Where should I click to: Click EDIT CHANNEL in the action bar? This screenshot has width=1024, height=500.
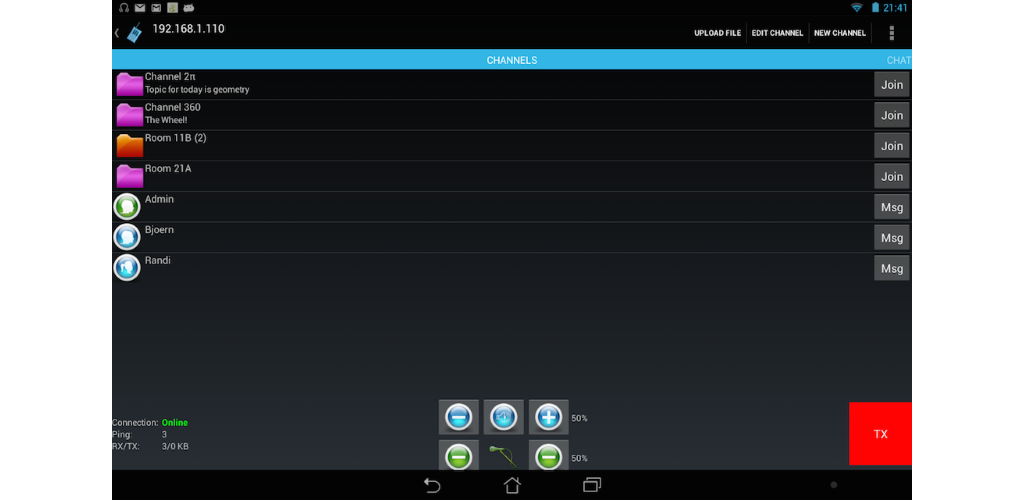[x=777, y=33]
